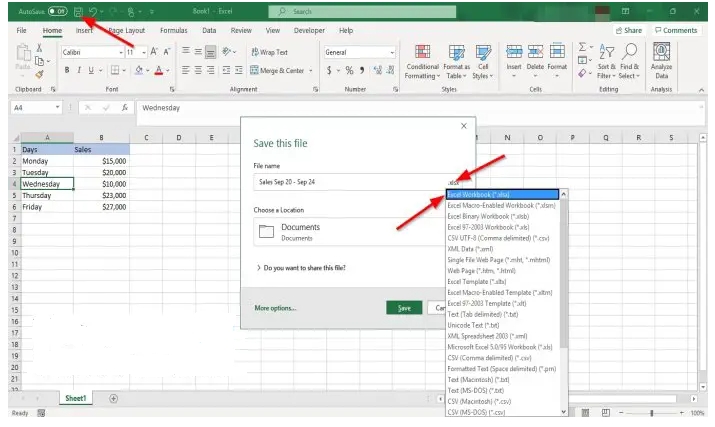Image resolution: width=715 pixels, height=427 pixels.
Task: Choose Documents location in save dialog
Action: (349, 232)
